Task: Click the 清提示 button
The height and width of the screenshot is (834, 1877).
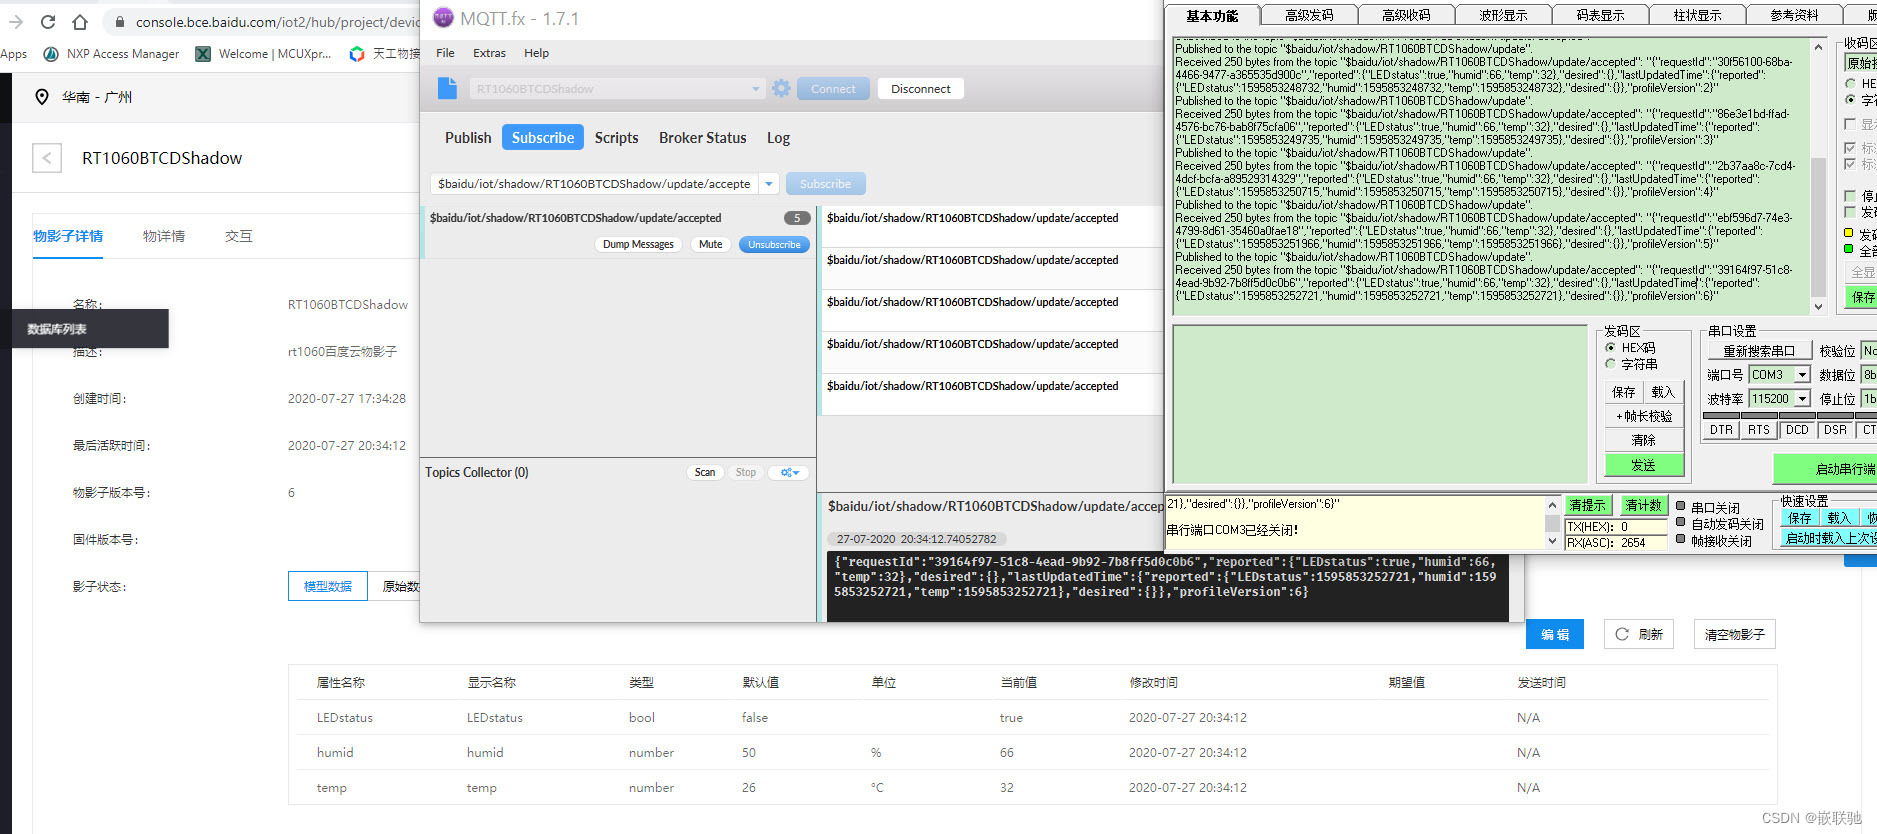Action: [1587, 505]
